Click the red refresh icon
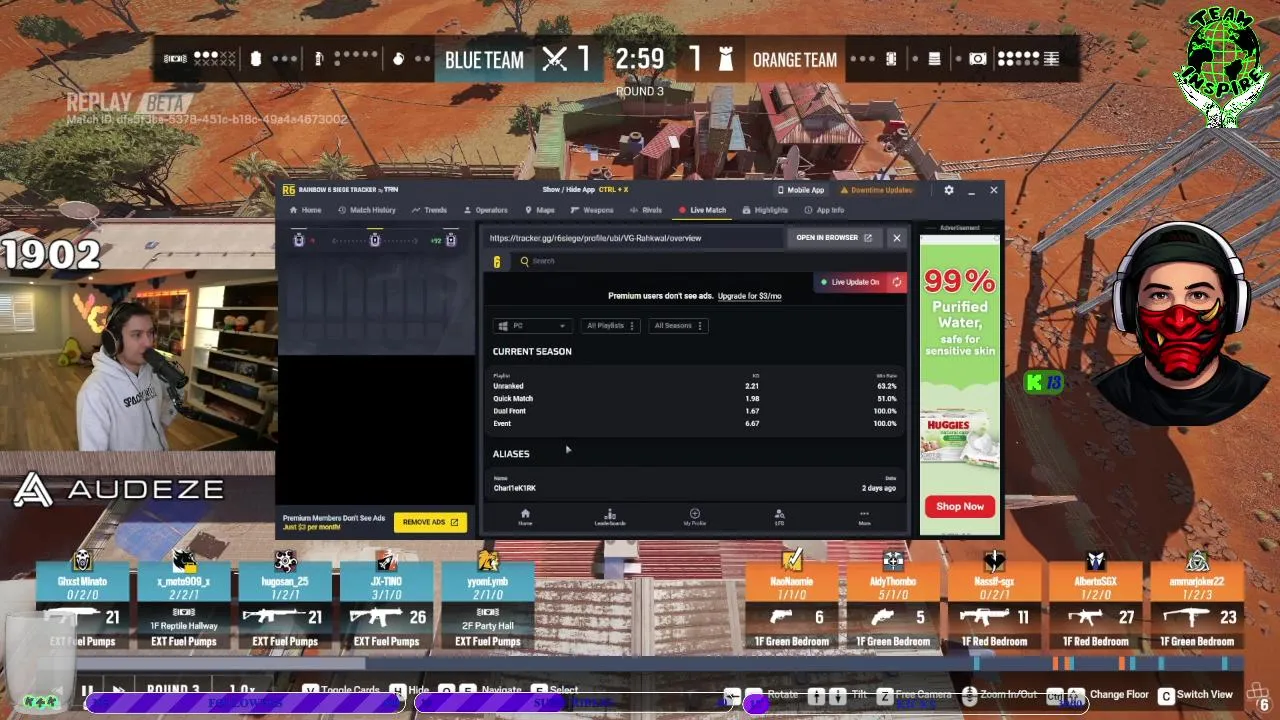Image resolution: width=1280 pixels, height=720 pixels. click(x=897, y=282)
